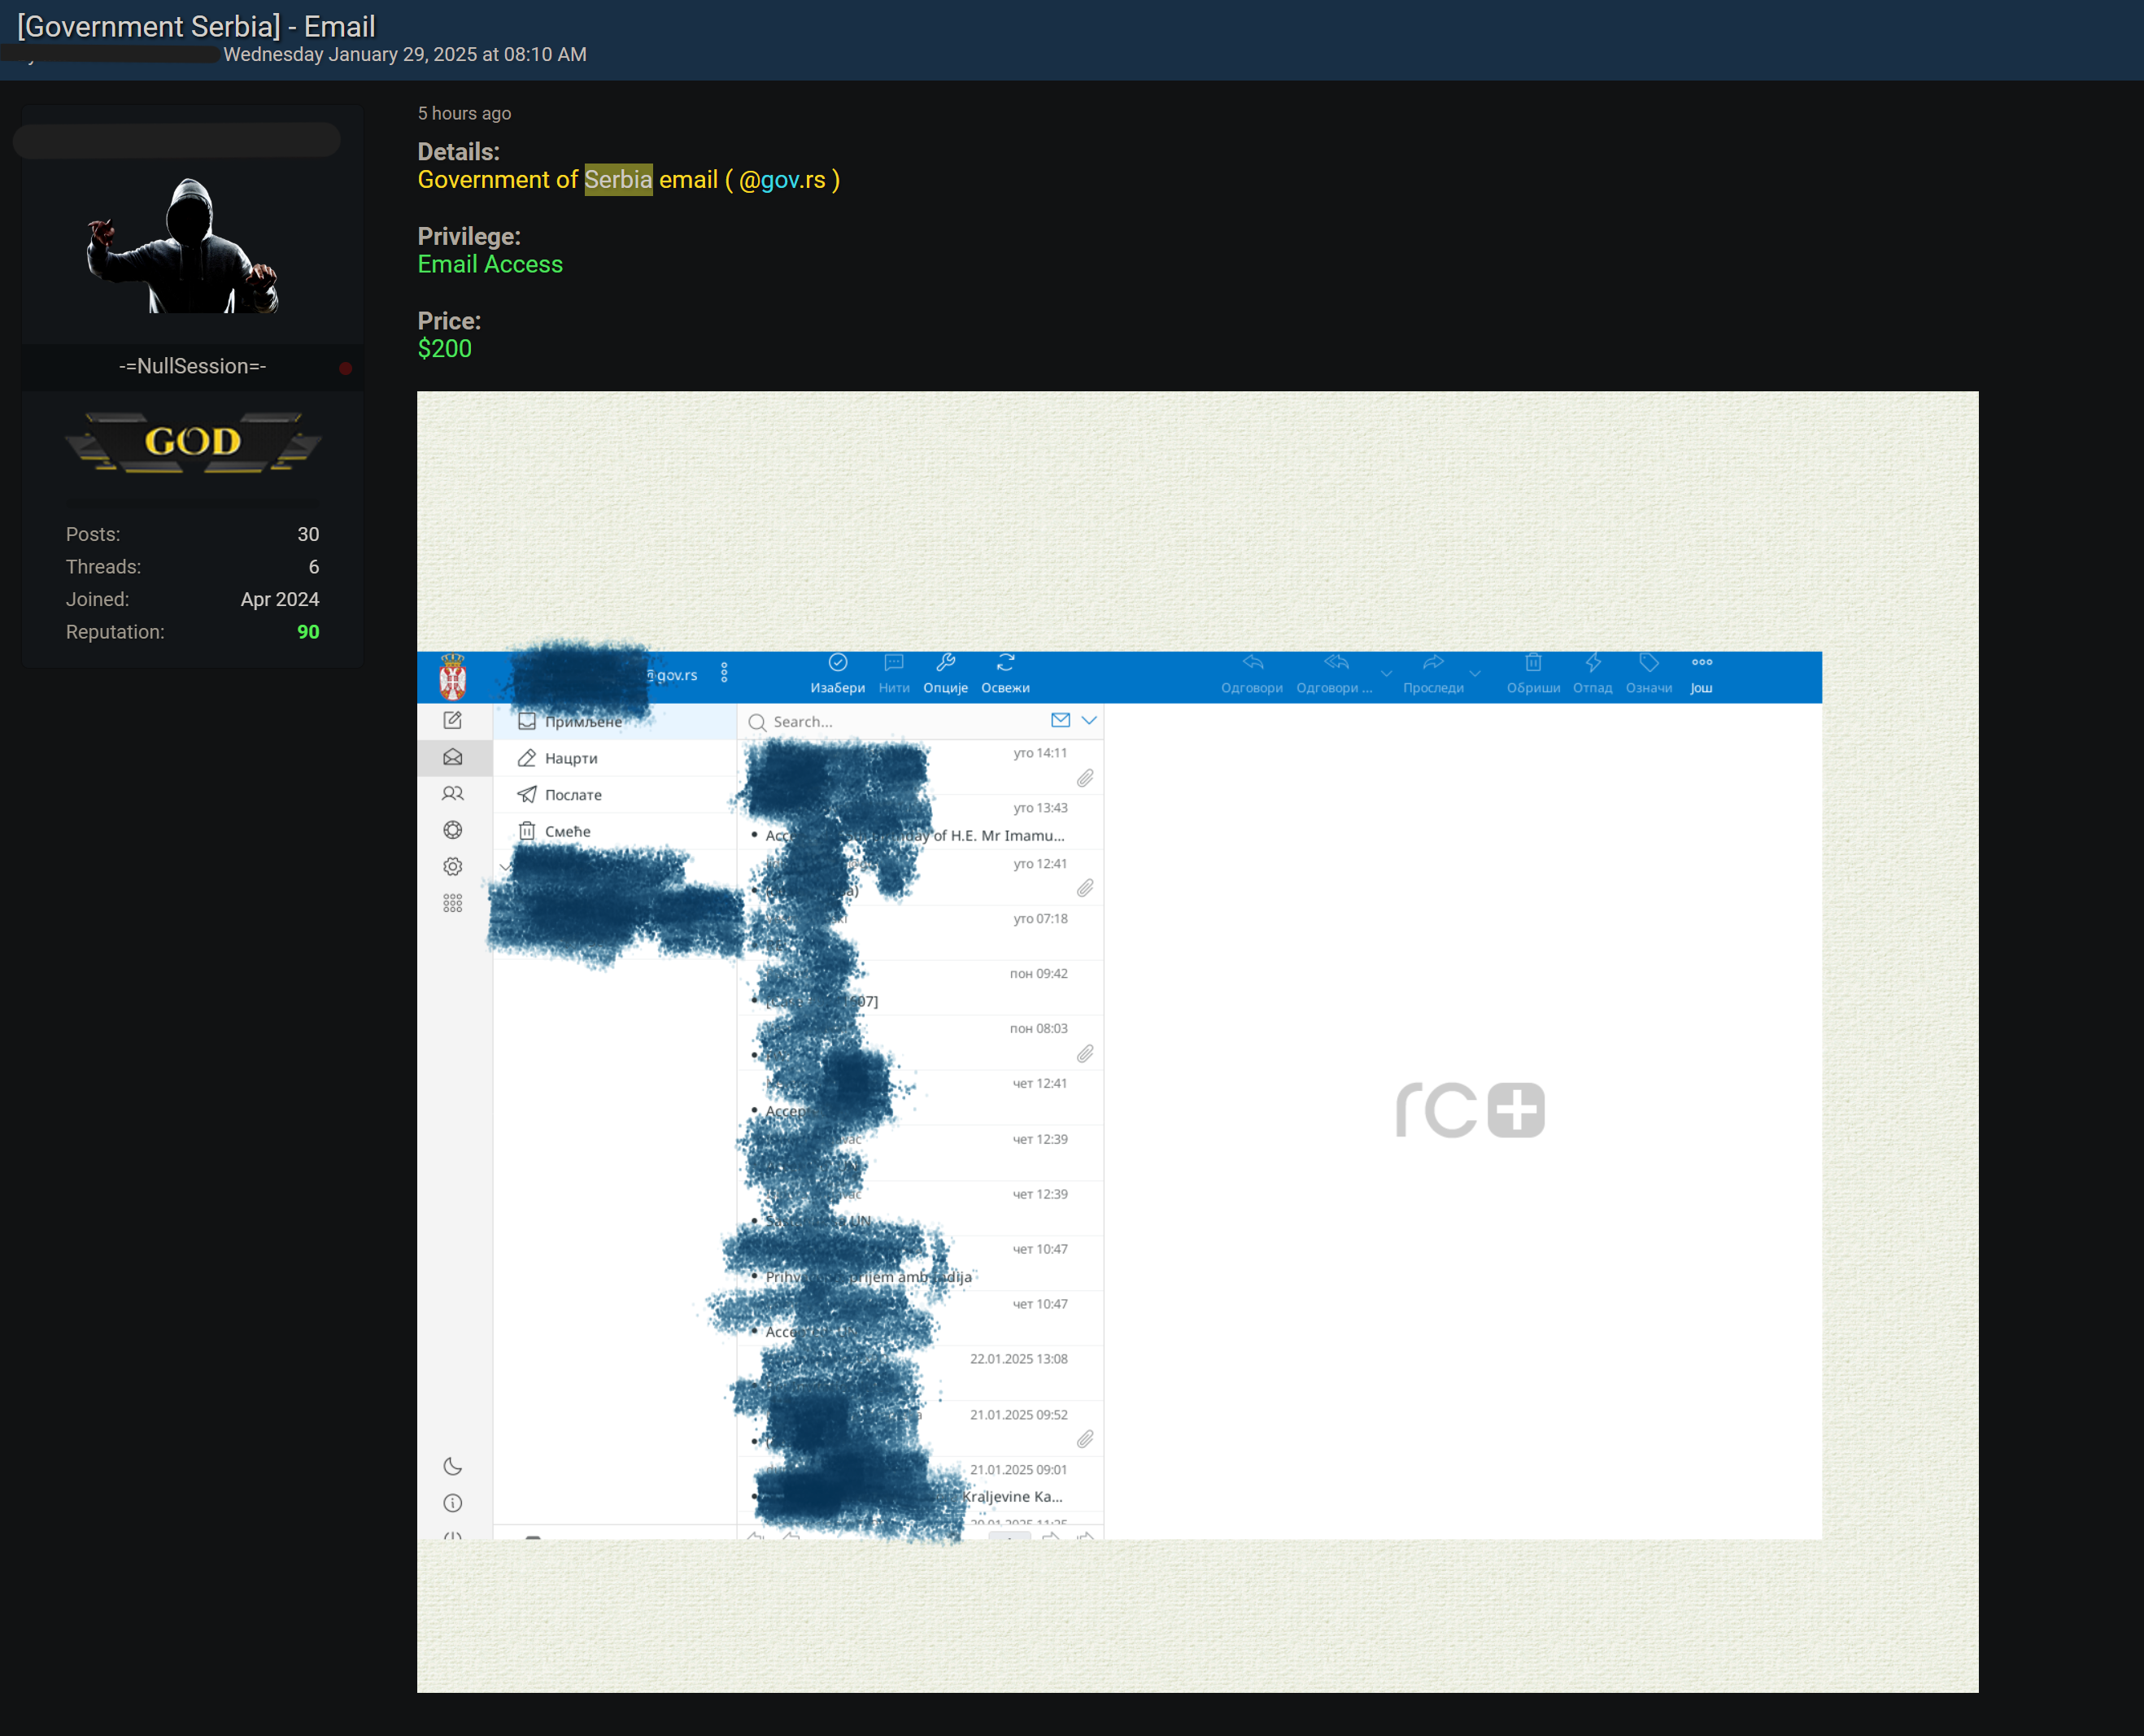2144x1736 pixels.
Task: Click the red offline status dot
Action: 345,368
